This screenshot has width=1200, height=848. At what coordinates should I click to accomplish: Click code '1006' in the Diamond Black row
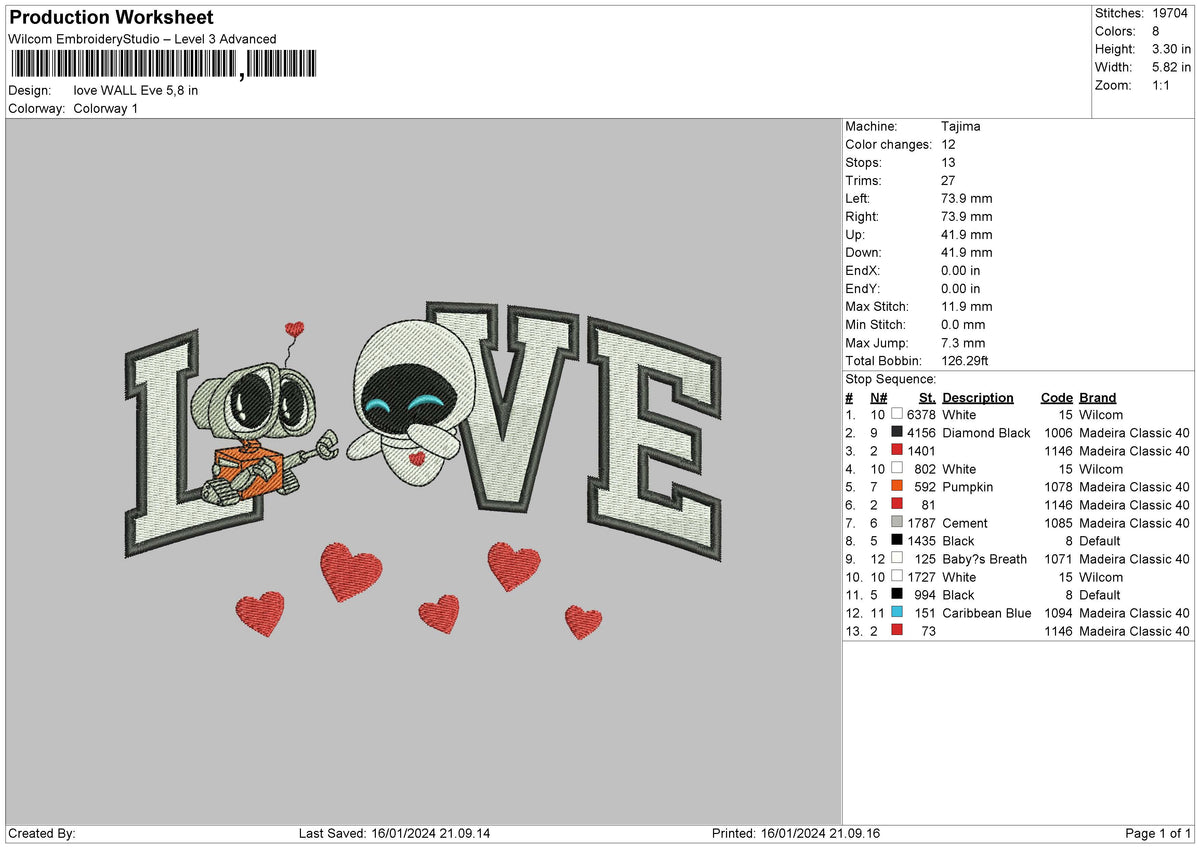pos(1058,432)
